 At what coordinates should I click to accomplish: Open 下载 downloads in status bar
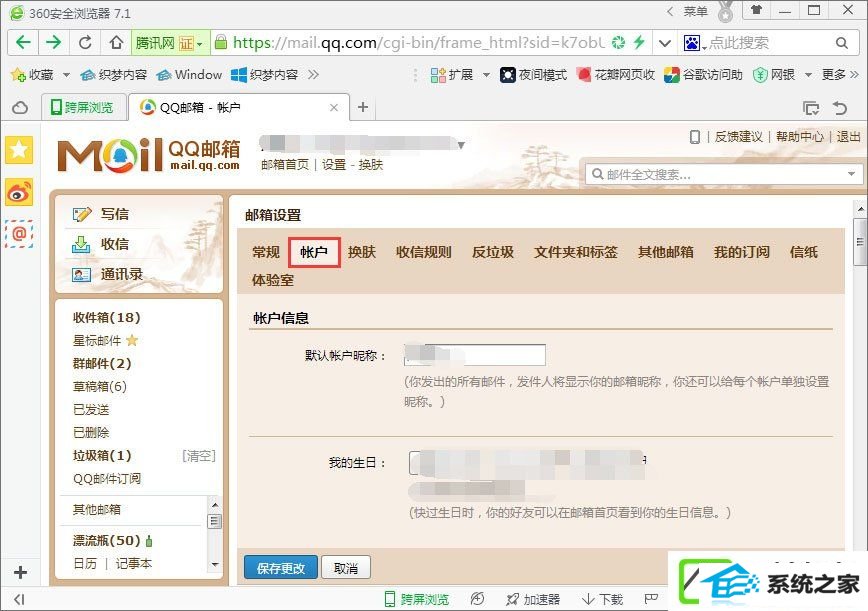602,599
